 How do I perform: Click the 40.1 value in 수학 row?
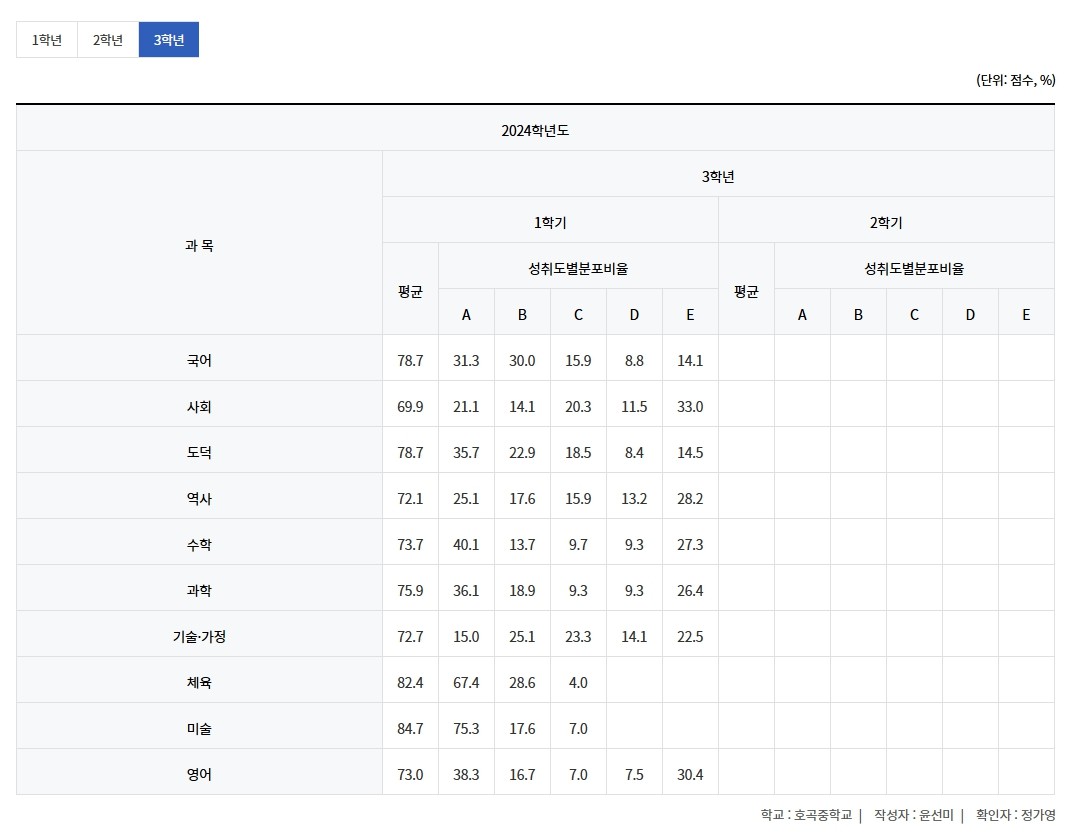click(x=466, y=544)
